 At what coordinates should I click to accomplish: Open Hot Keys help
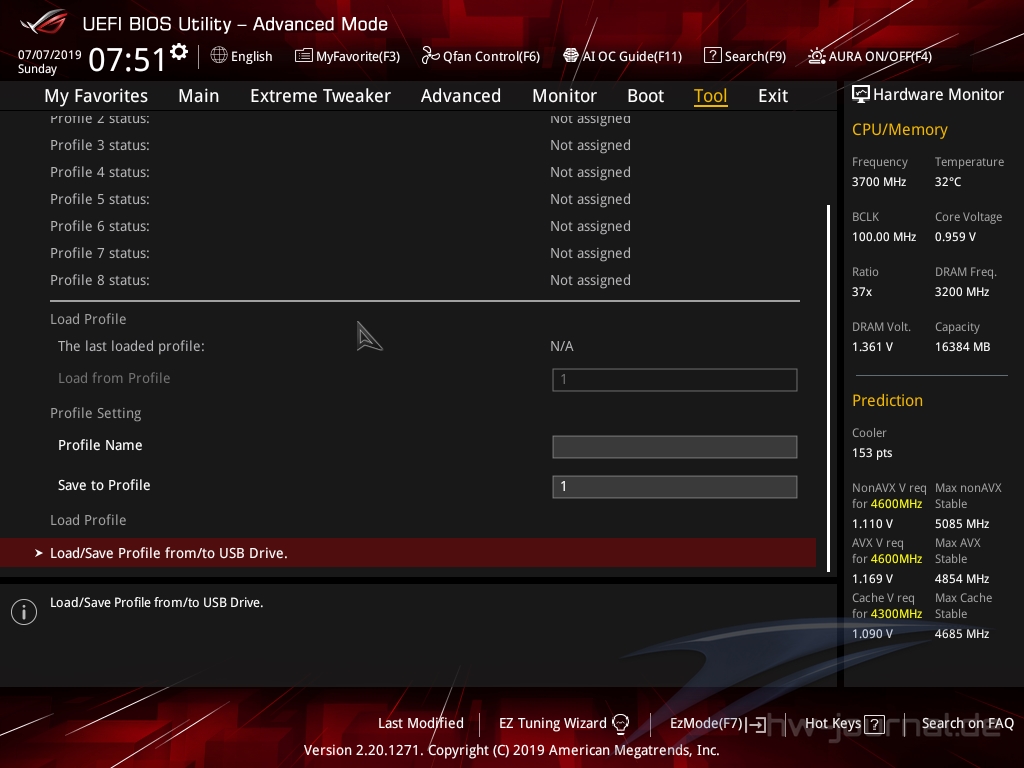pos(833,723)
